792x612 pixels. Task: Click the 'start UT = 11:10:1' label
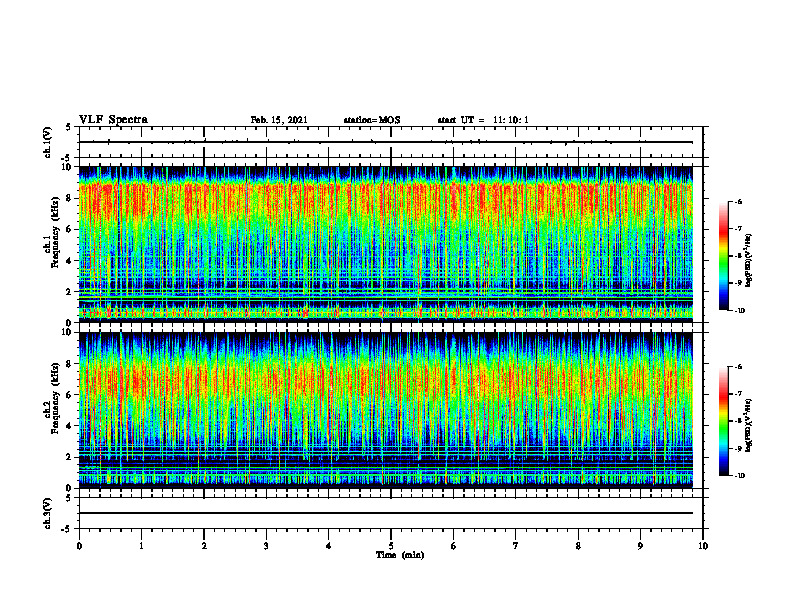pyautogui.click(x=483, y=120)
